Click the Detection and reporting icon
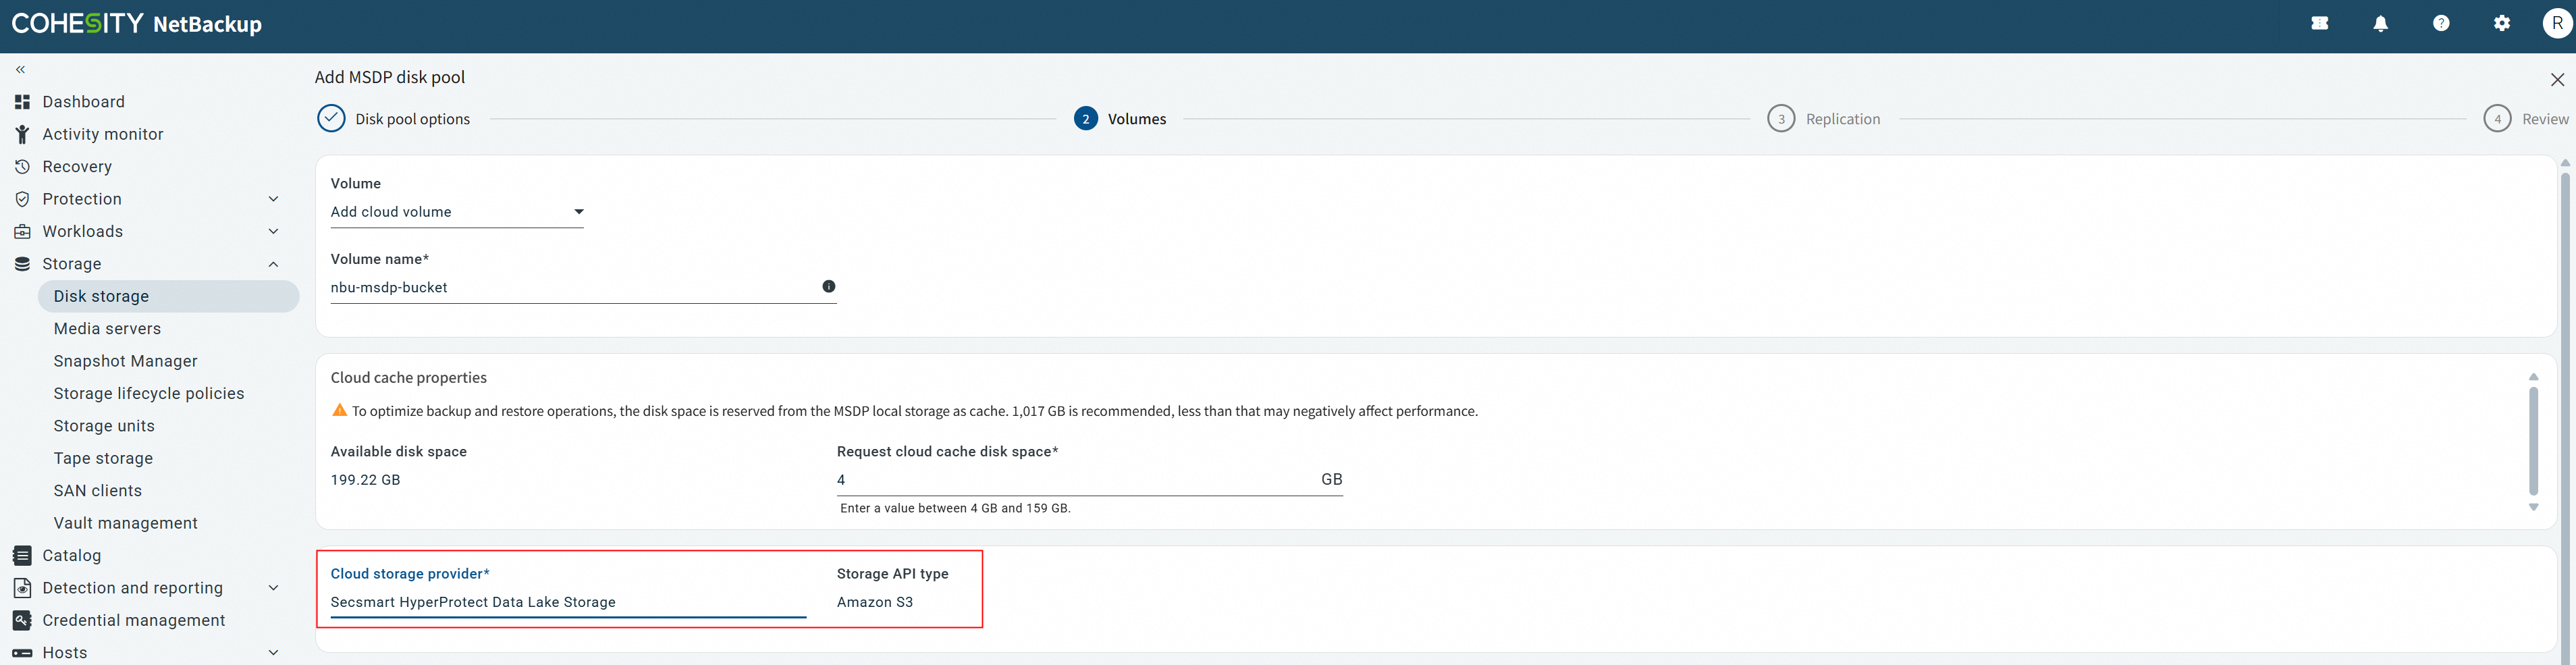Viewport: 2576px width, 665px height. point(22,588)
